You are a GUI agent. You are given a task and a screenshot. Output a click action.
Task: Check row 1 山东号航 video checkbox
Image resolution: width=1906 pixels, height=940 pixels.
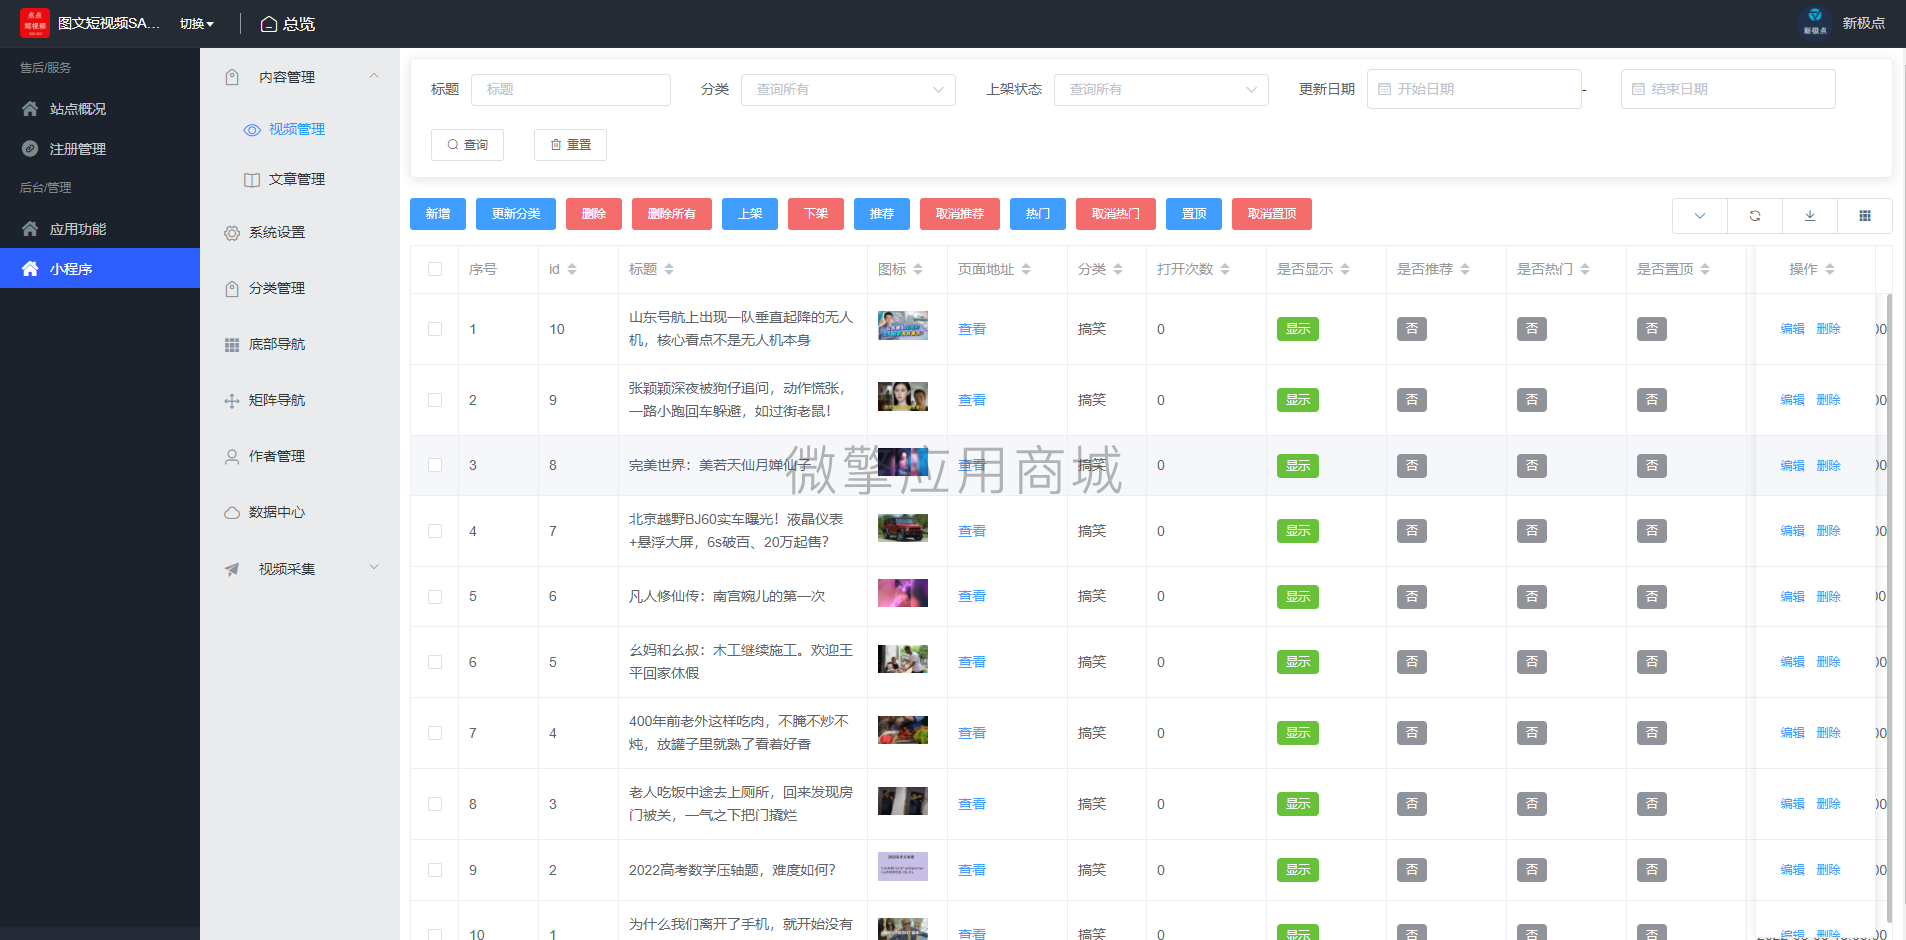[x=435, y=329]
